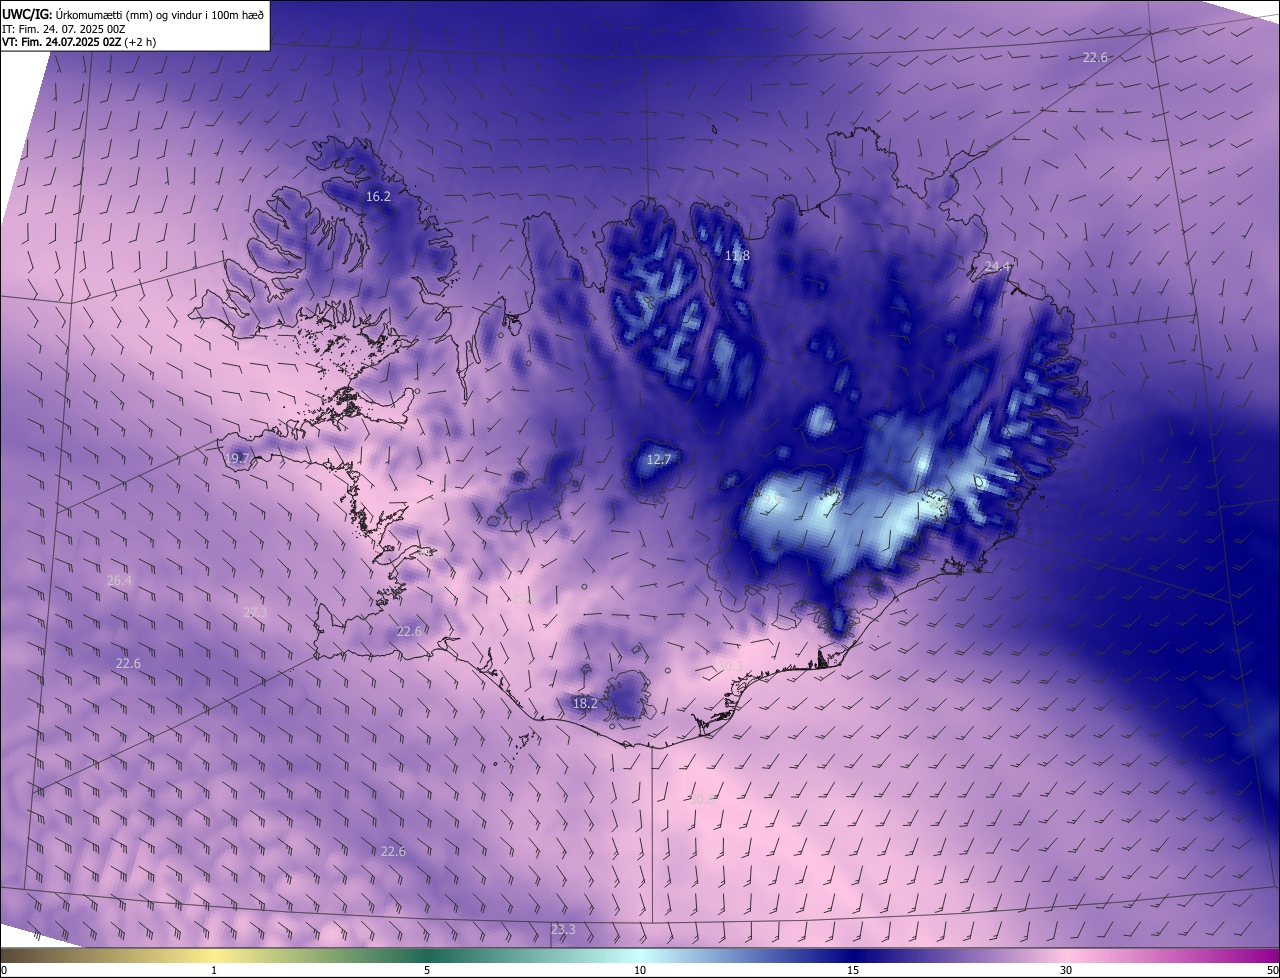Click the 18.2 value label near the south coast
The width and height of the screenshot is (1280, 978).
[585, 704]
